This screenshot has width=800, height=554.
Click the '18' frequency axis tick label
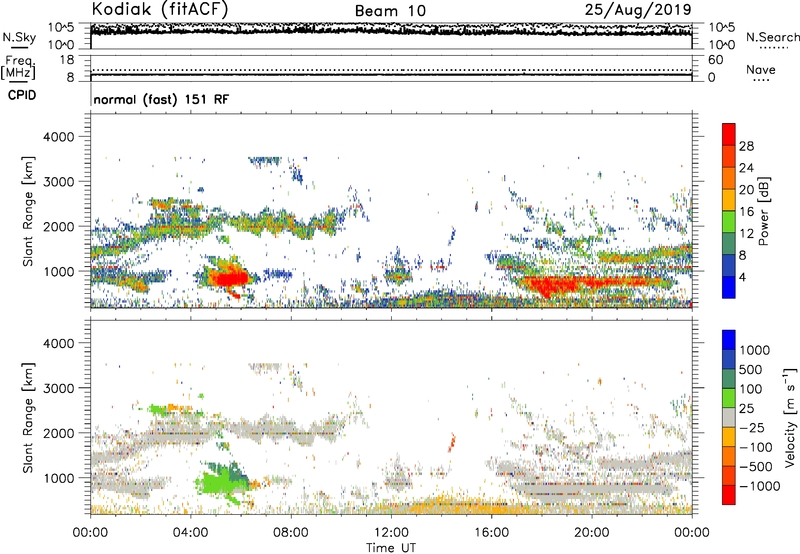(67, 60)
